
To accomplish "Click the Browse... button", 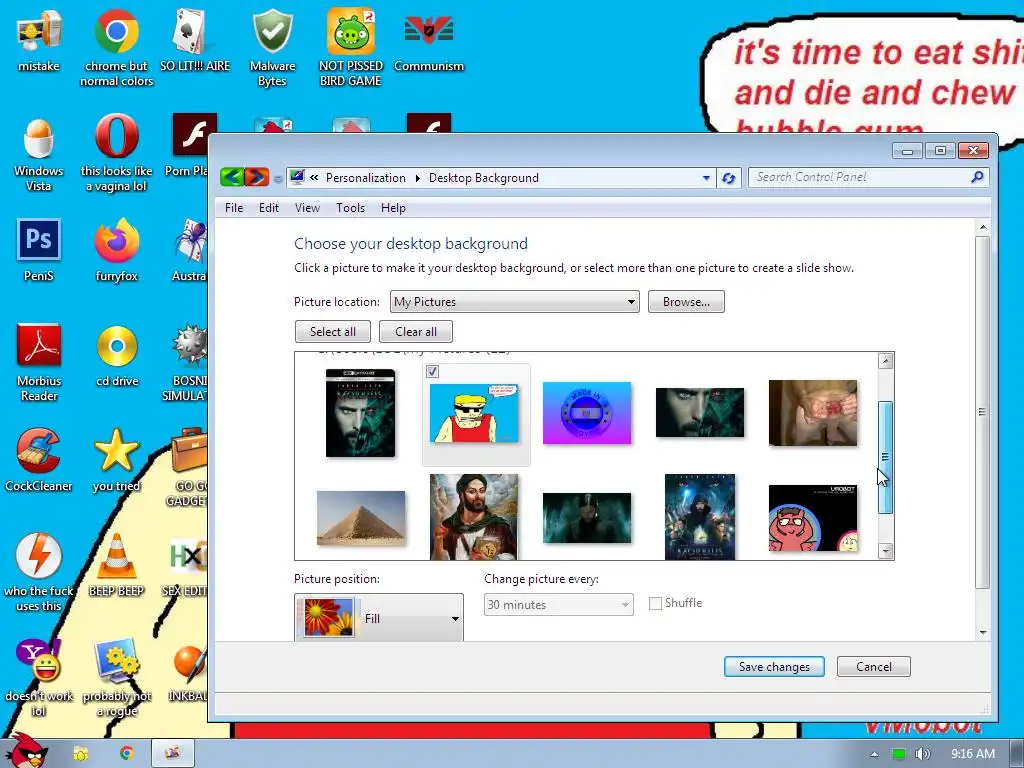I will click(686, 302).
